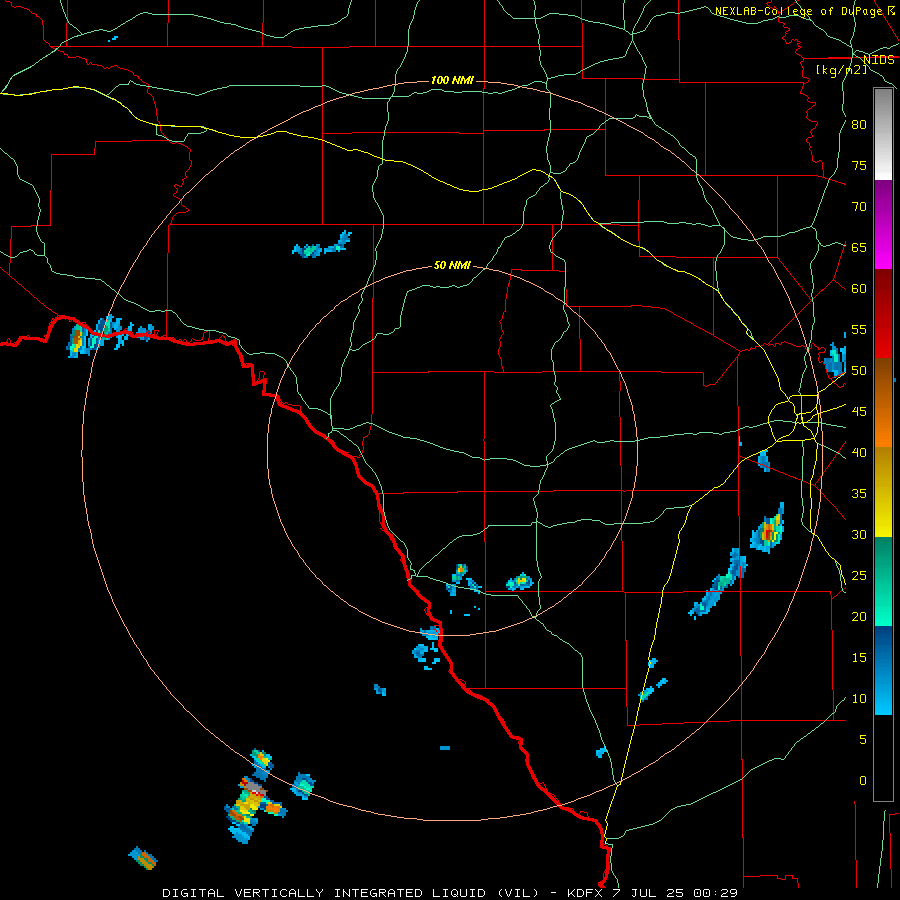Click the 30 value on the VIL scale

(x=859, y=535)
